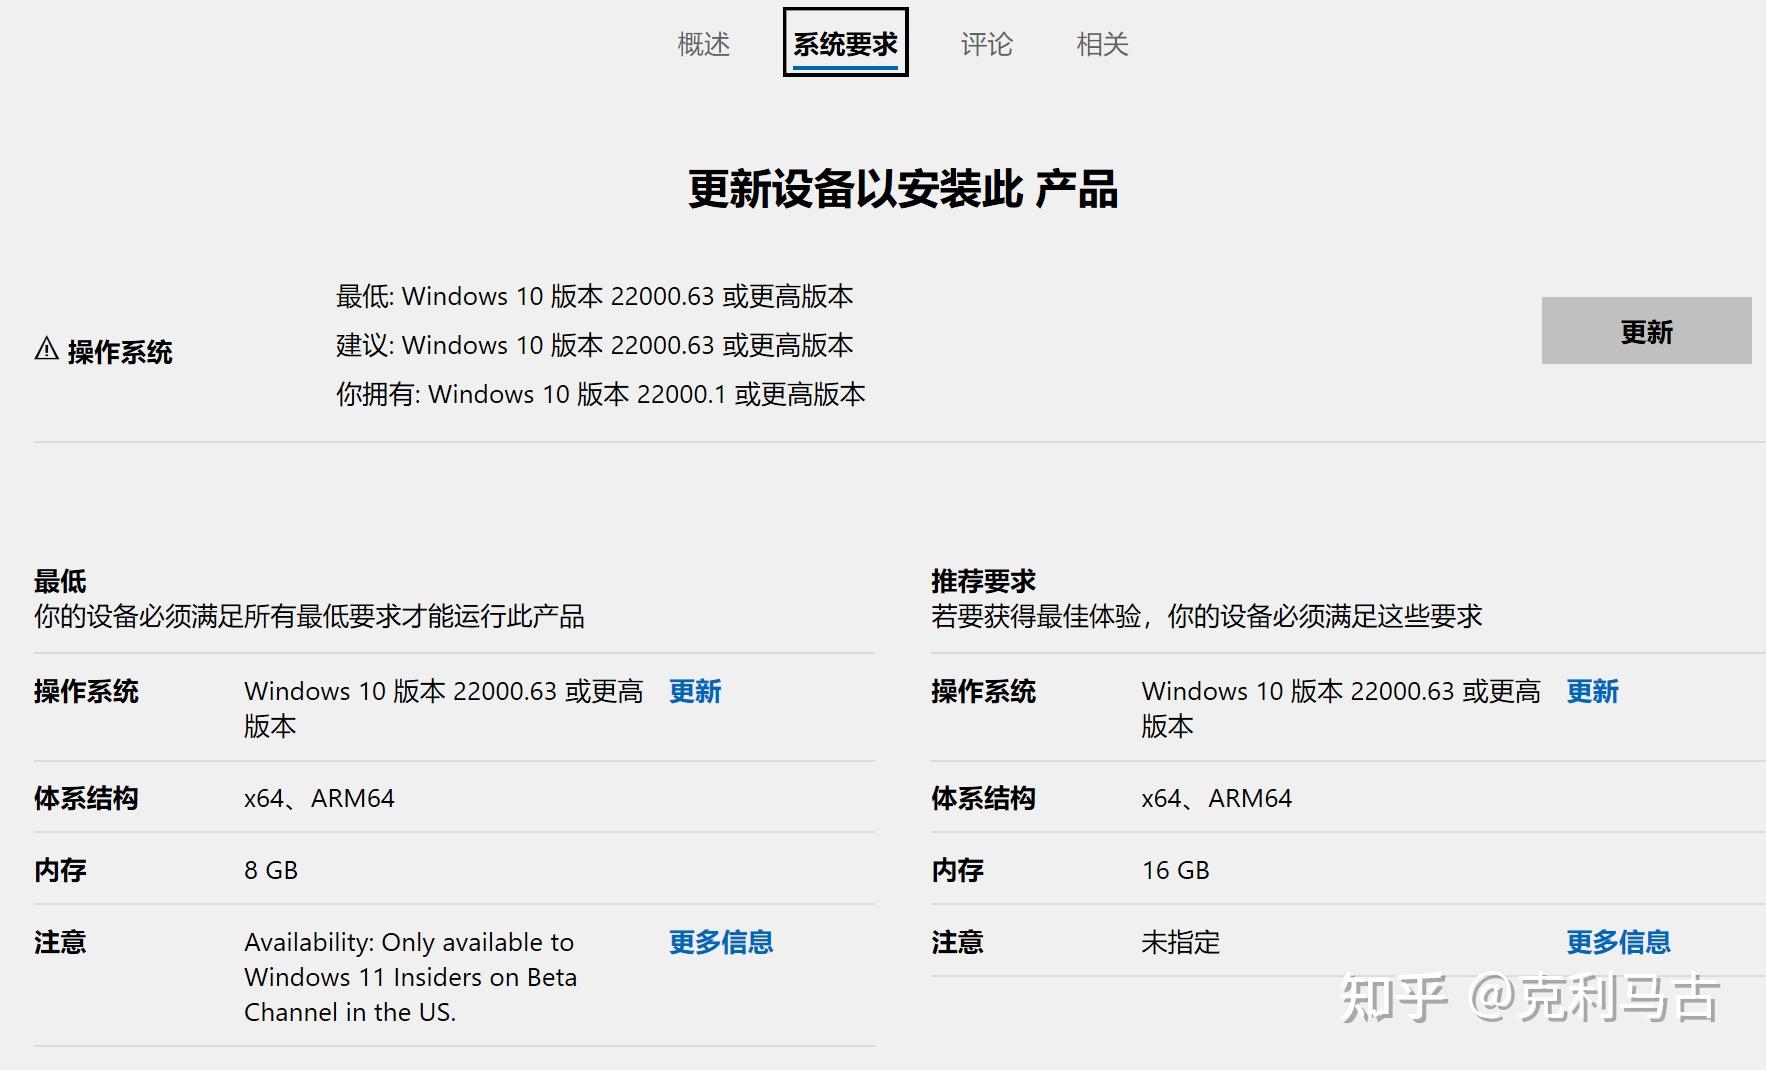Image resolution: width=1766 pixels, height=1070 pixels.
Task: Select the 系统要求 tab
Action: 846,43
